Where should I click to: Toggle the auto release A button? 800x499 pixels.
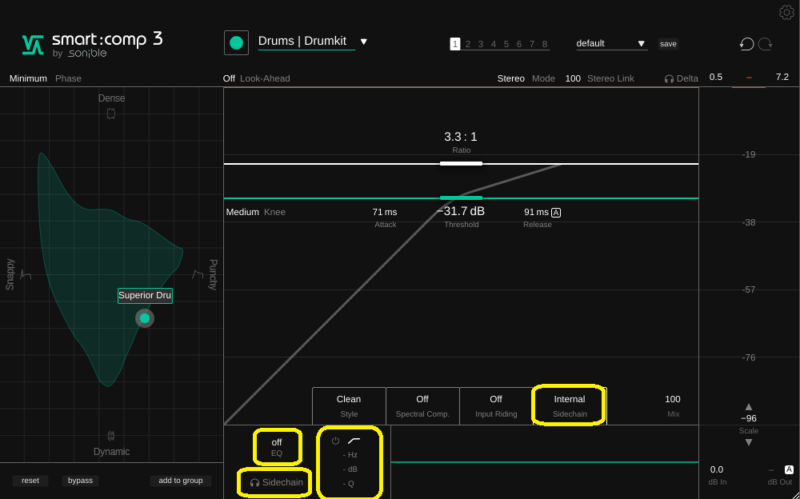click(556, 212)
